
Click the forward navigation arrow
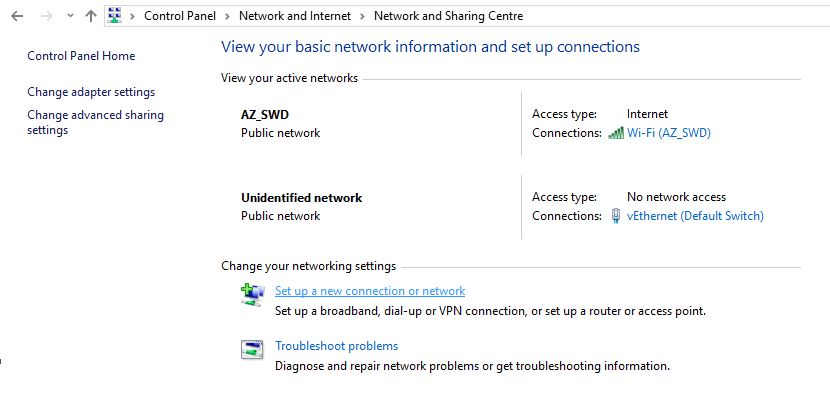(47, 16)
